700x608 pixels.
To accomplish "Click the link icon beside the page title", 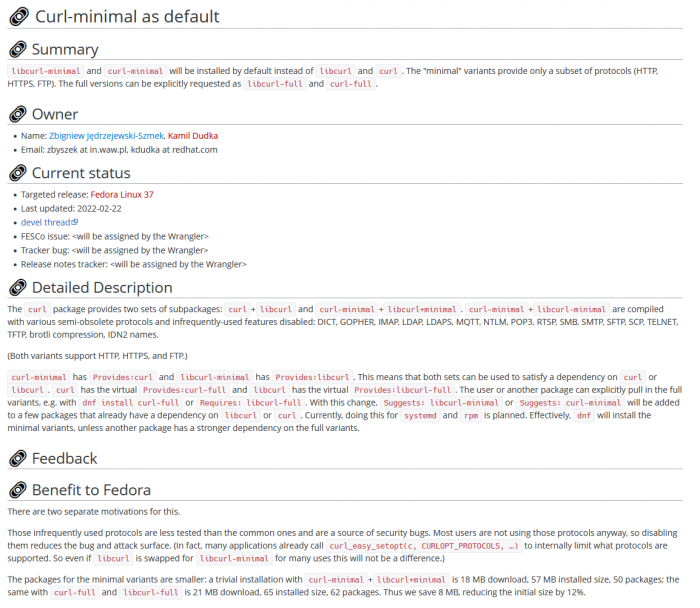I will (x=19, y=16).
